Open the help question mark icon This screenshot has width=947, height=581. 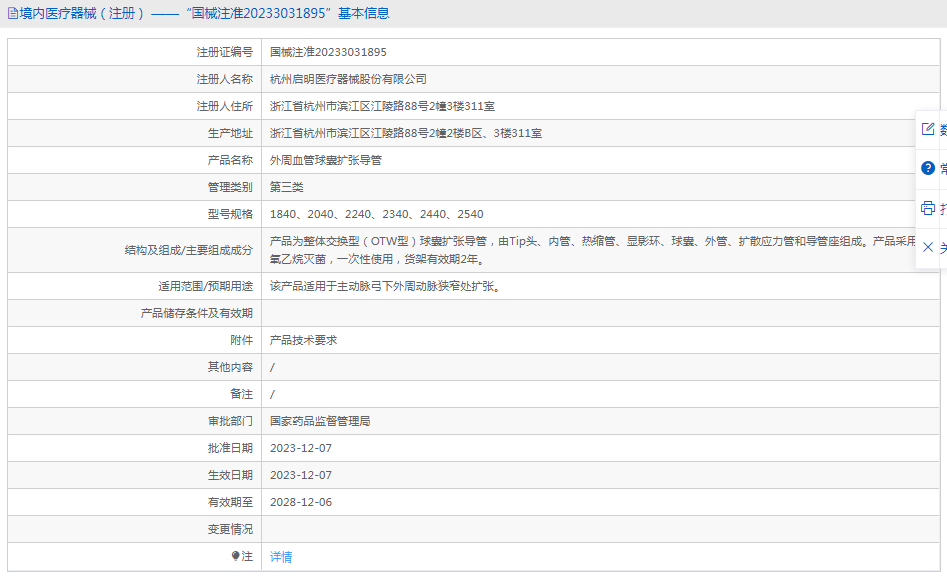[928, 168]
